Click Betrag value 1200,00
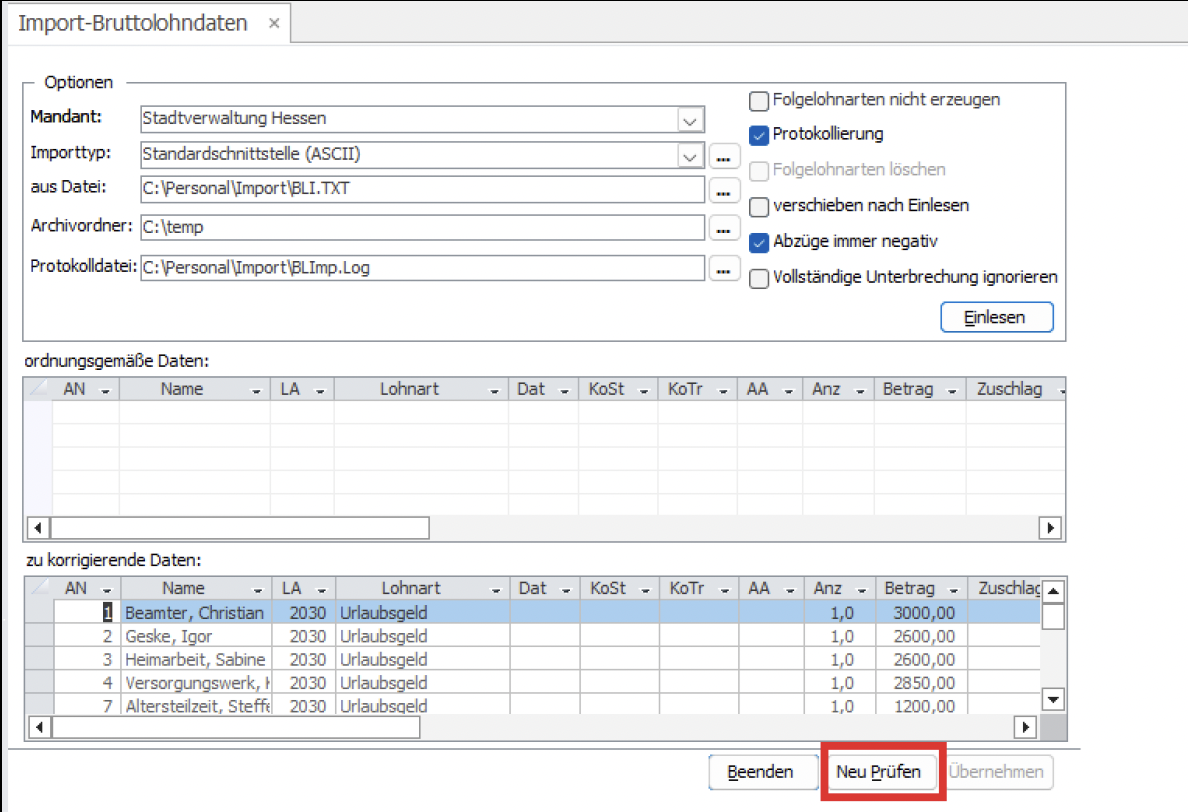Screen dimensions: 1188x812 pyautogui.click(x=924, y=706)
